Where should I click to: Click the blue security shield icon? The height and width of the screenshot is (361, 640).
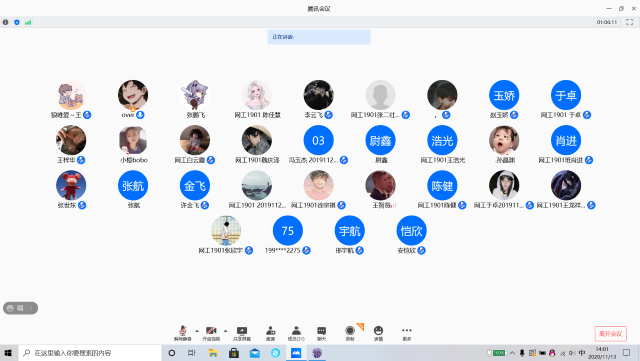point(17,22)
